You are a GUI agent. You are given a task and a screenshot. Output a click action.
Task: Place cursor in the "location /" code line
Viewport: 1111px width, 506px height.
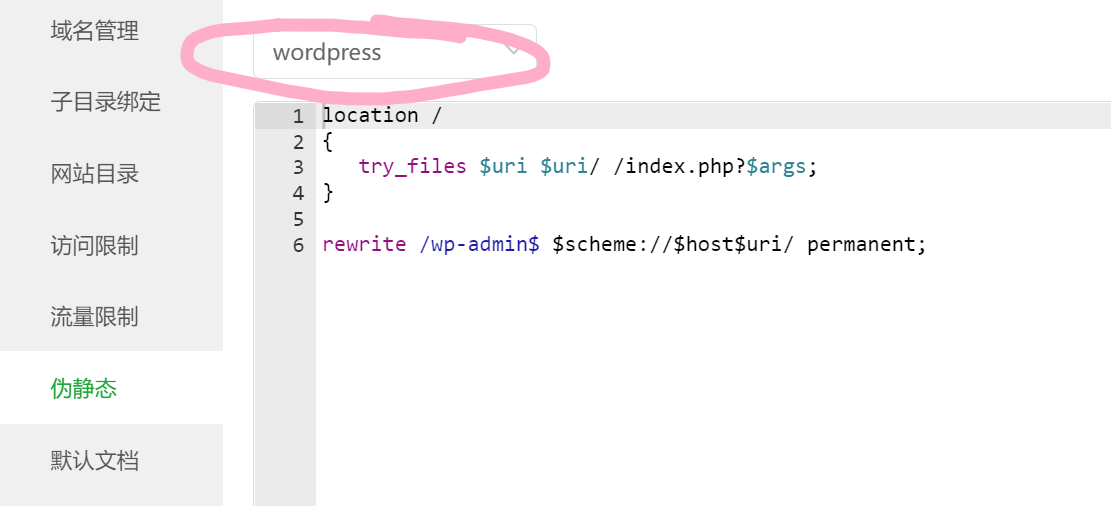point(381,115)
